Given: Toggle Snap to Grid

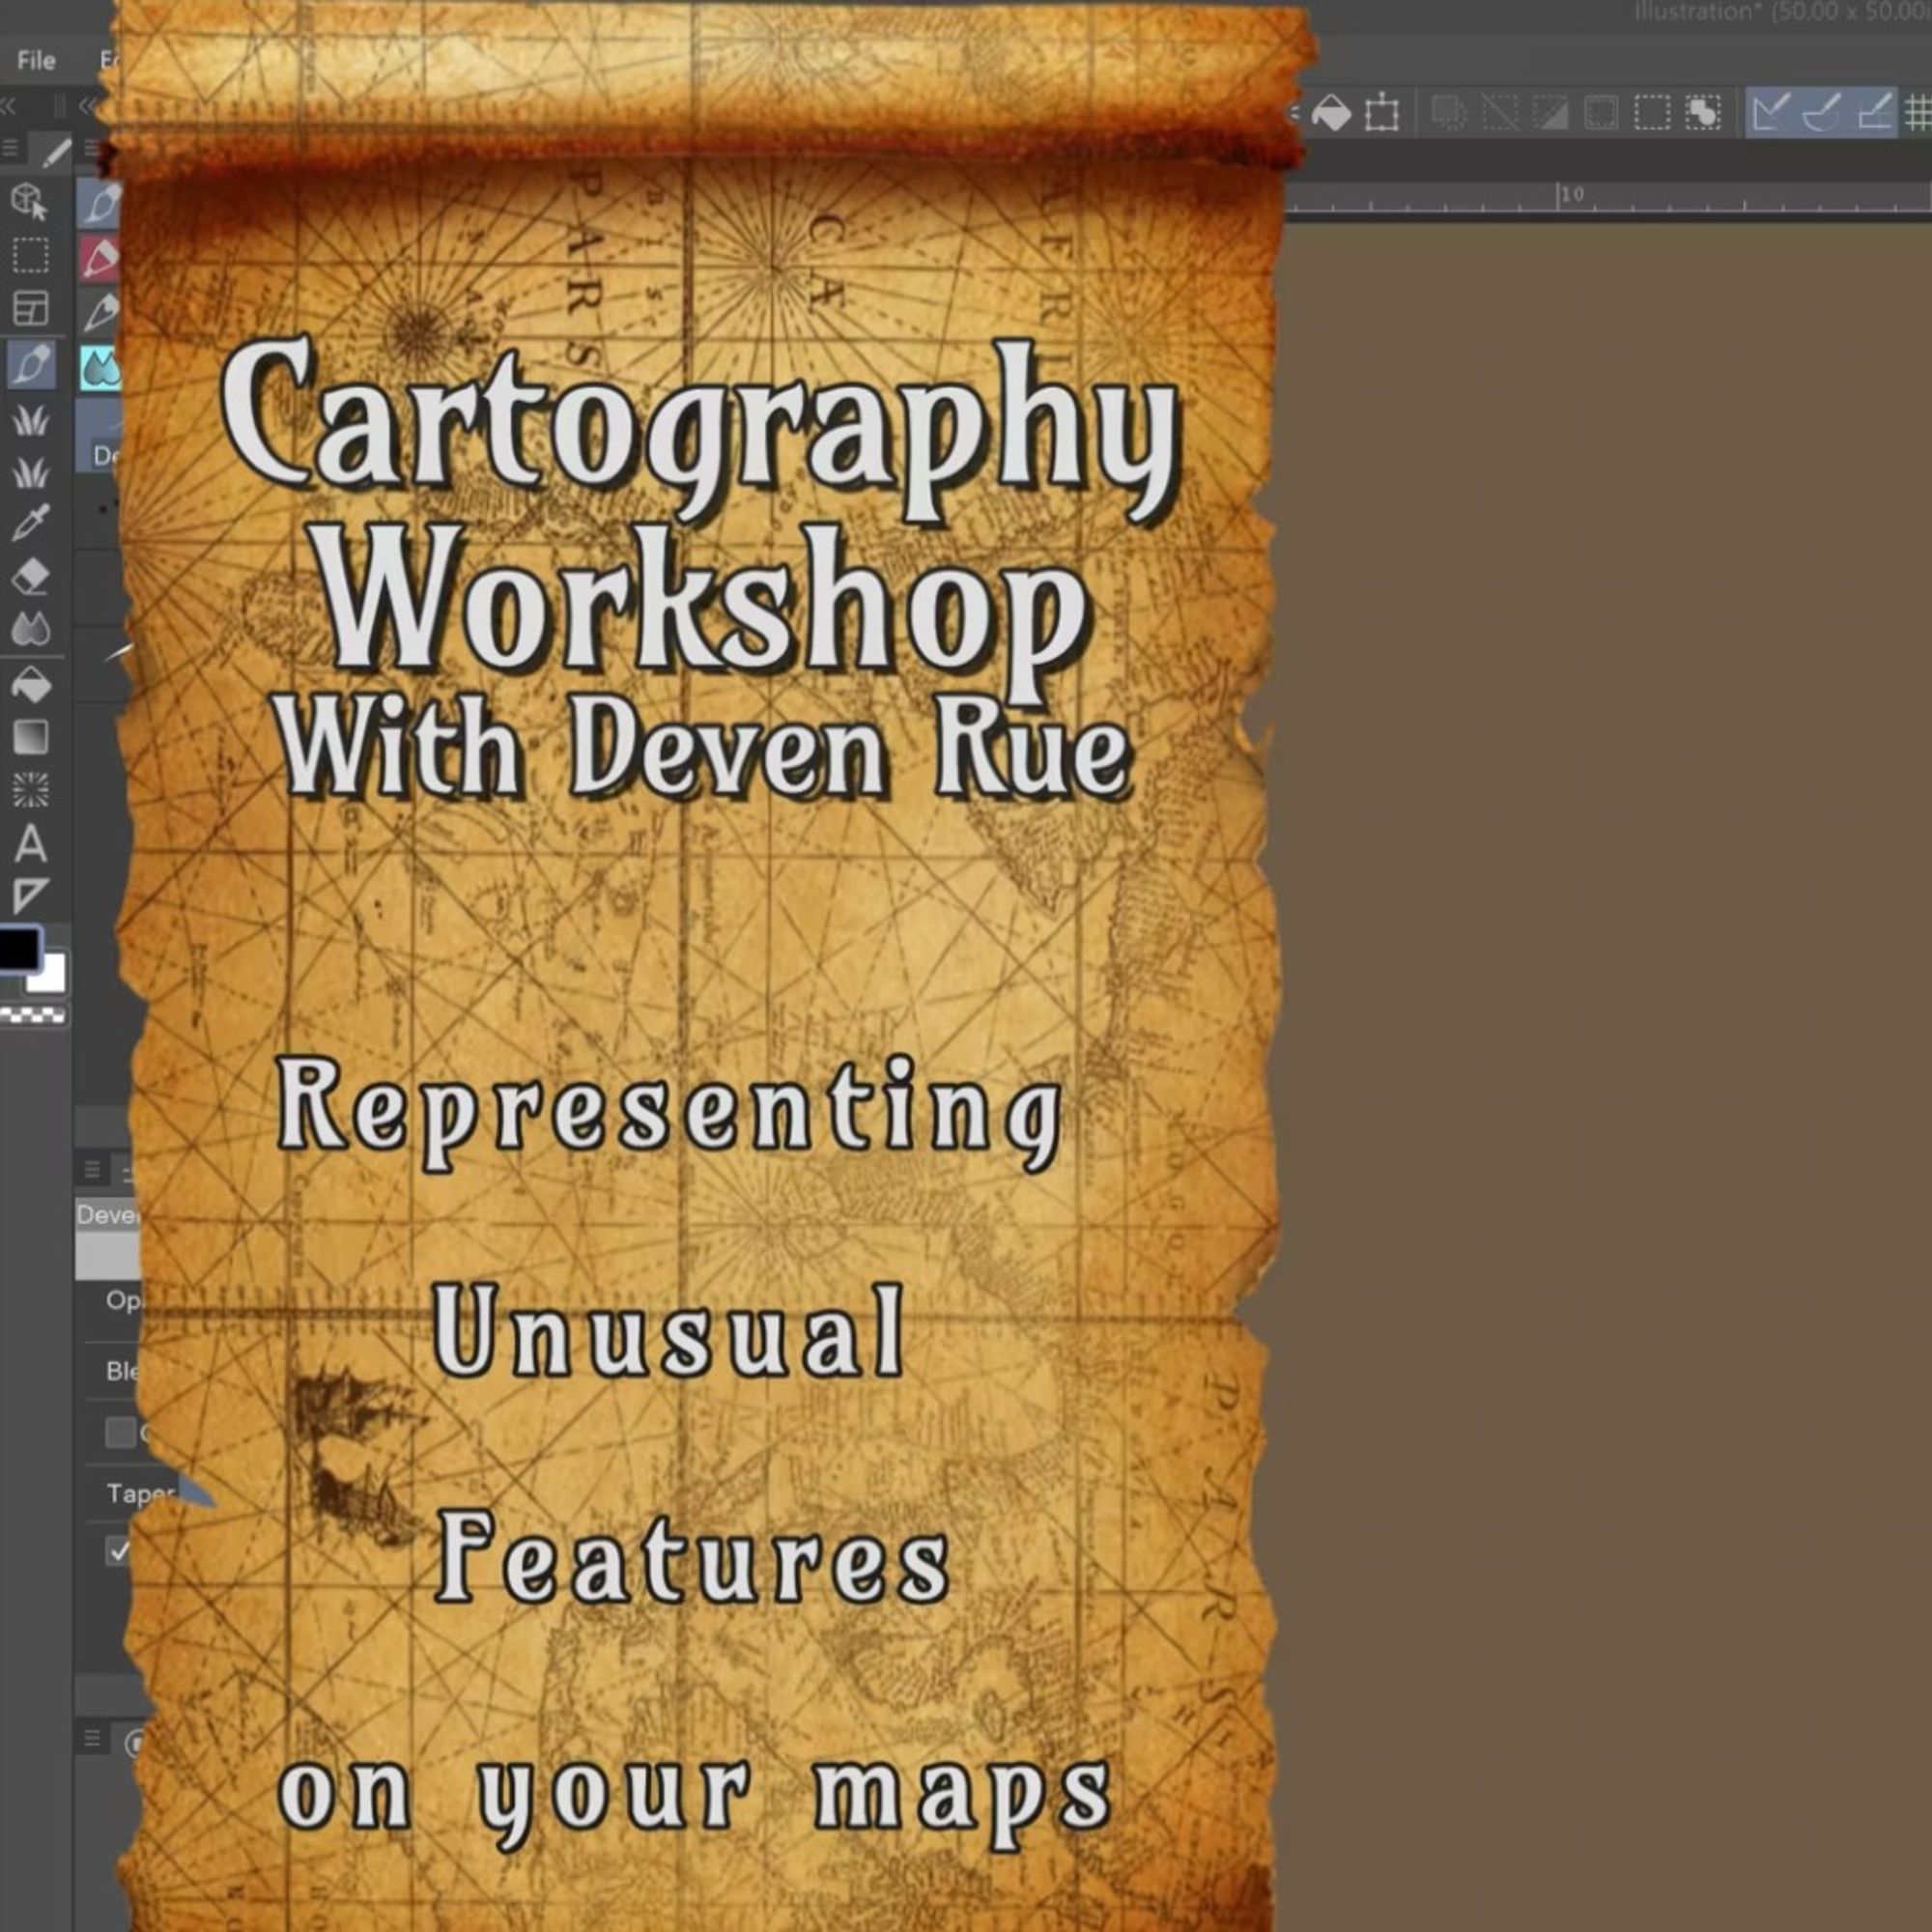Looking at the screenshot, I should pos(1872,113).
